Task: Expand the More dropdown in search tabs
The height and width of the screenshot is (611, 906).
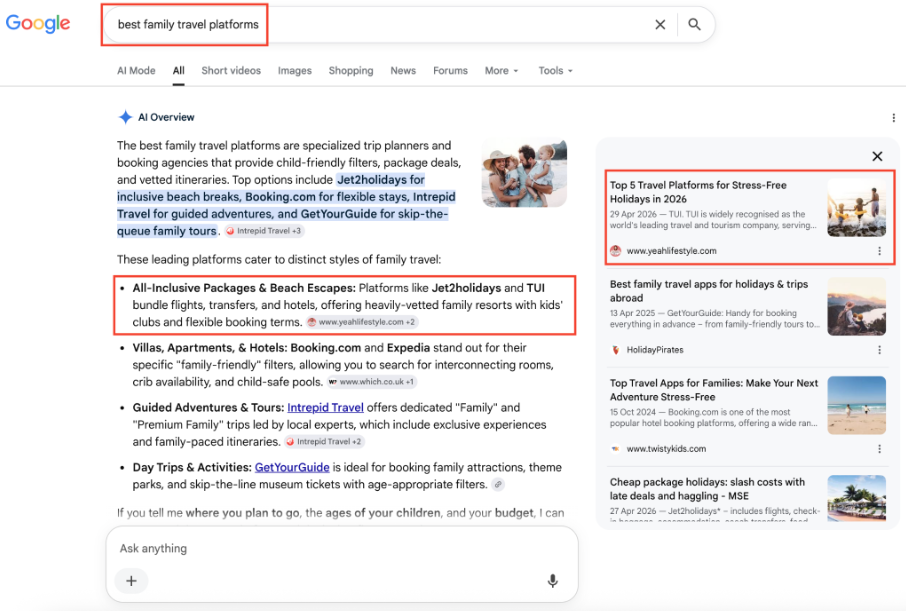Action: pyautogui.click(x=501, y=71)
